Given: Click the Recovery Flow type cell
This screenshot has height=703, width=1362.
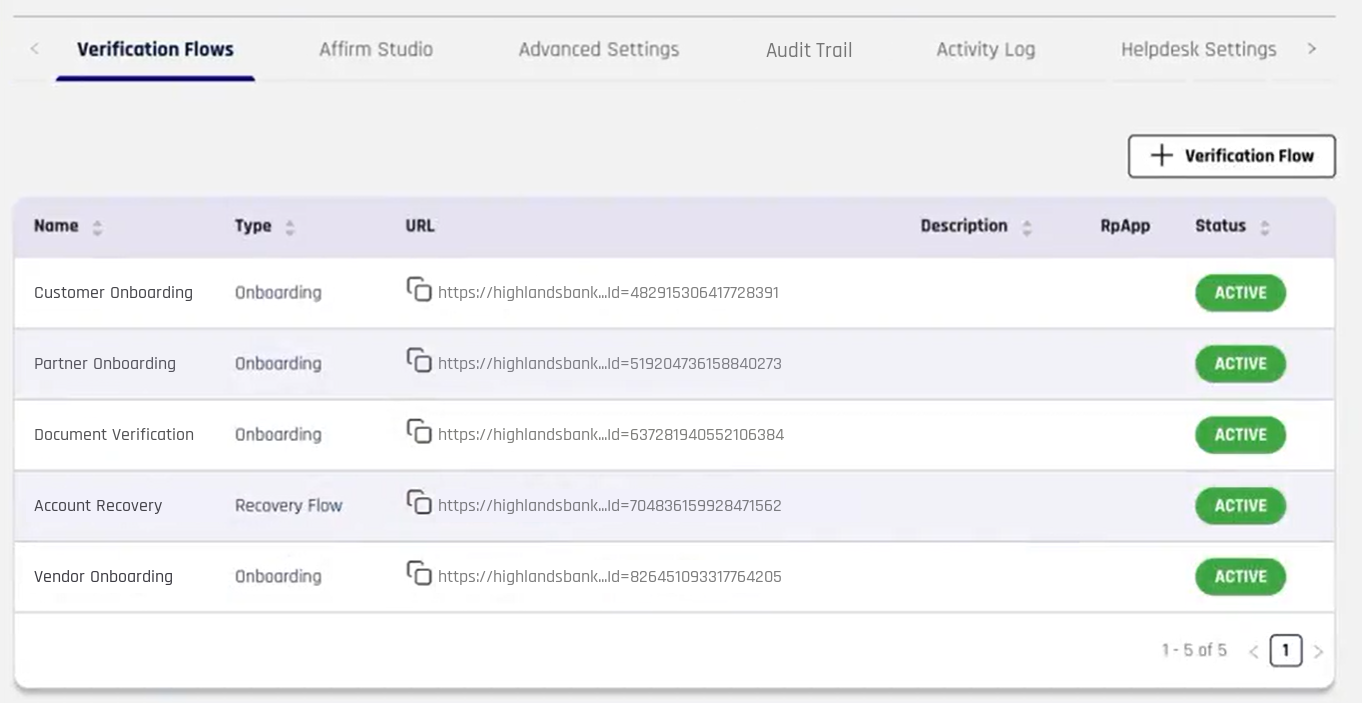Looking at the screenshot, I should [x=289, y=506].
